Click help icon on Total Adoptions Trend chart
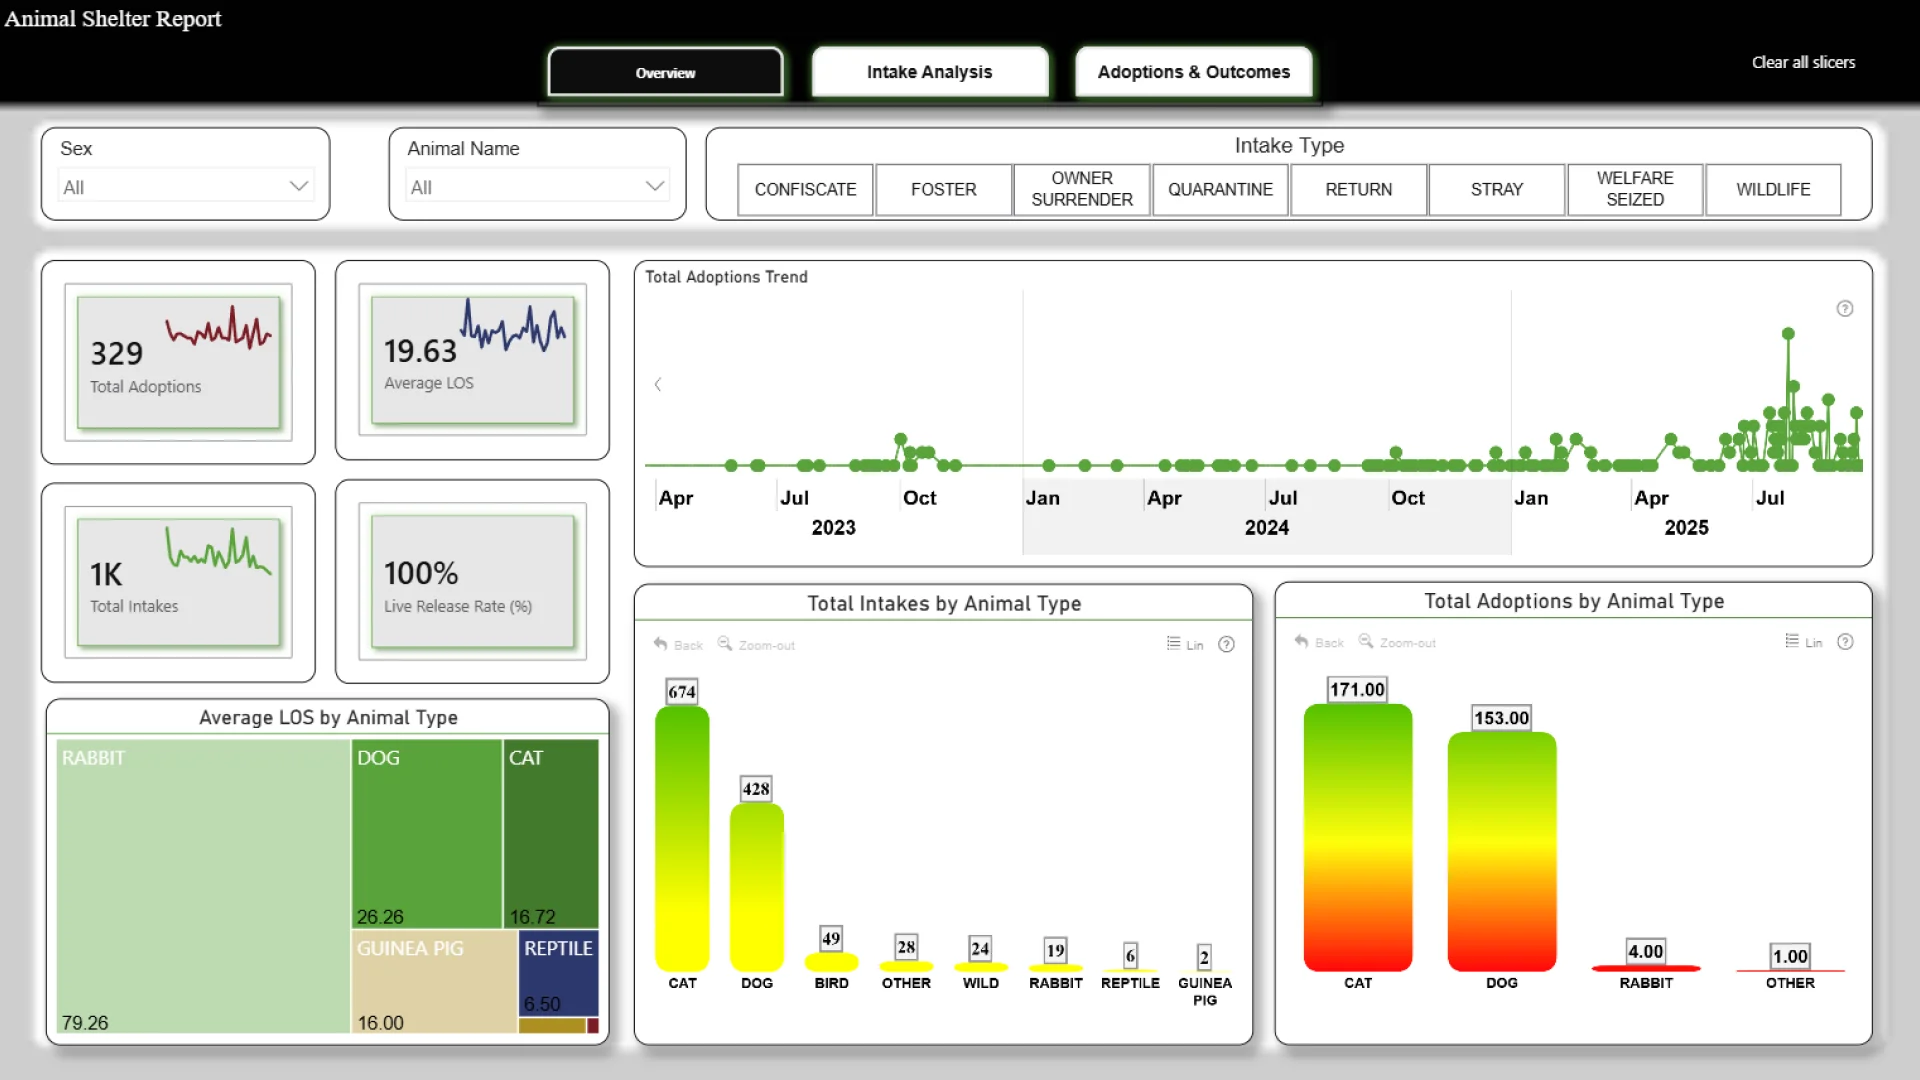Image resolution: width=1920 pixels, height=1080 pixels. (1845, 309)
